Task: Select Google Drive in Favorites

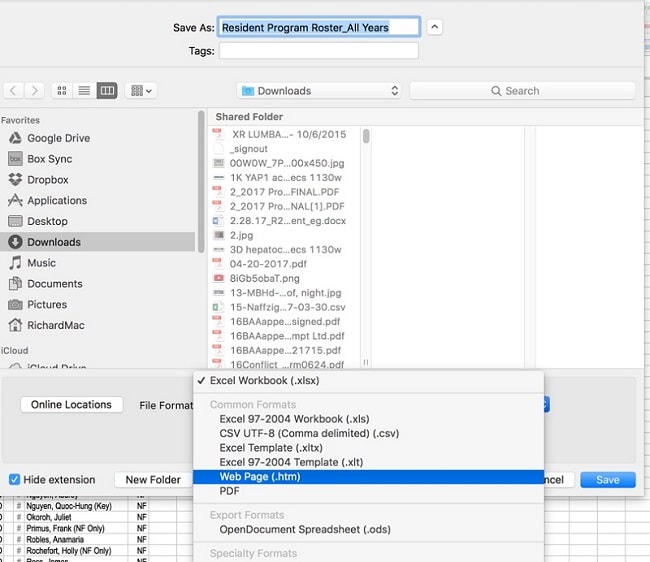Action: (97, 138)
